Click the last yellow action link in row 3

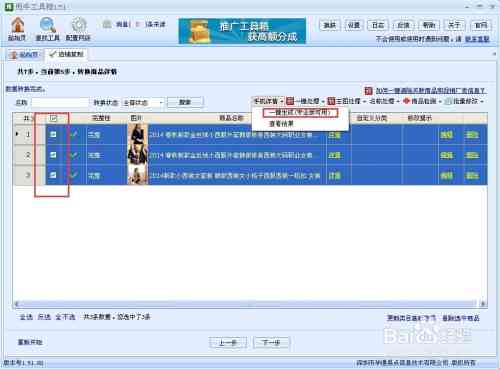click(472, 176)
